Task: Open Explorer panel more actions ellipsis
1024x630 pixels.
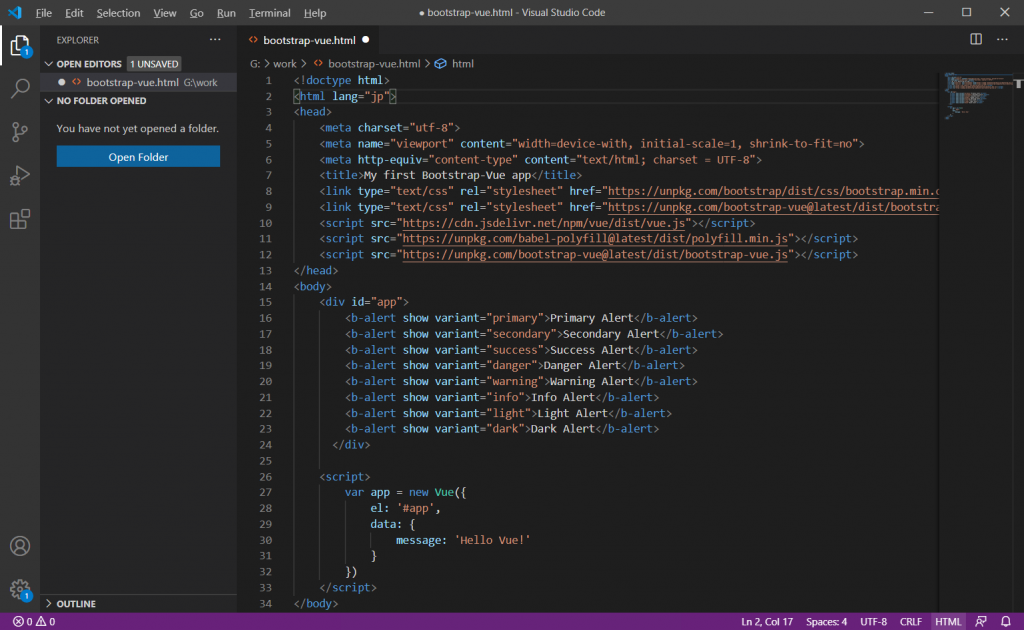Action: coord(215,40)
